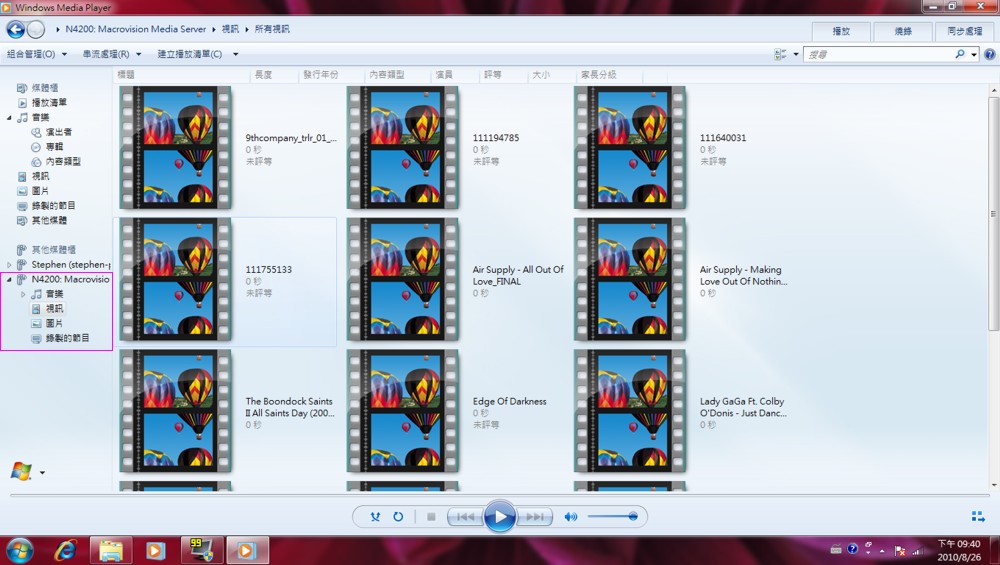The height and width of the screenshot is (565, 1000).
Task: Mute the volume speaker icon
Action: pos(570,517)
